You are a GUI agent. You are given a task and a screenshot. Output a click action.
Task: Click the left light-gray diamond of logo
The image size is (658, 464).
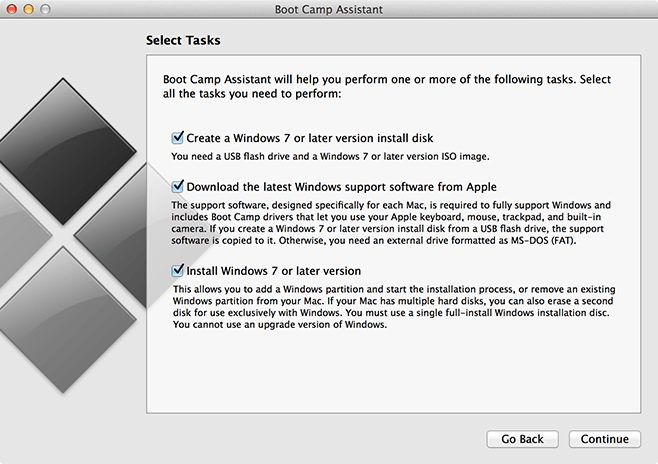click(x=21, y=235)
